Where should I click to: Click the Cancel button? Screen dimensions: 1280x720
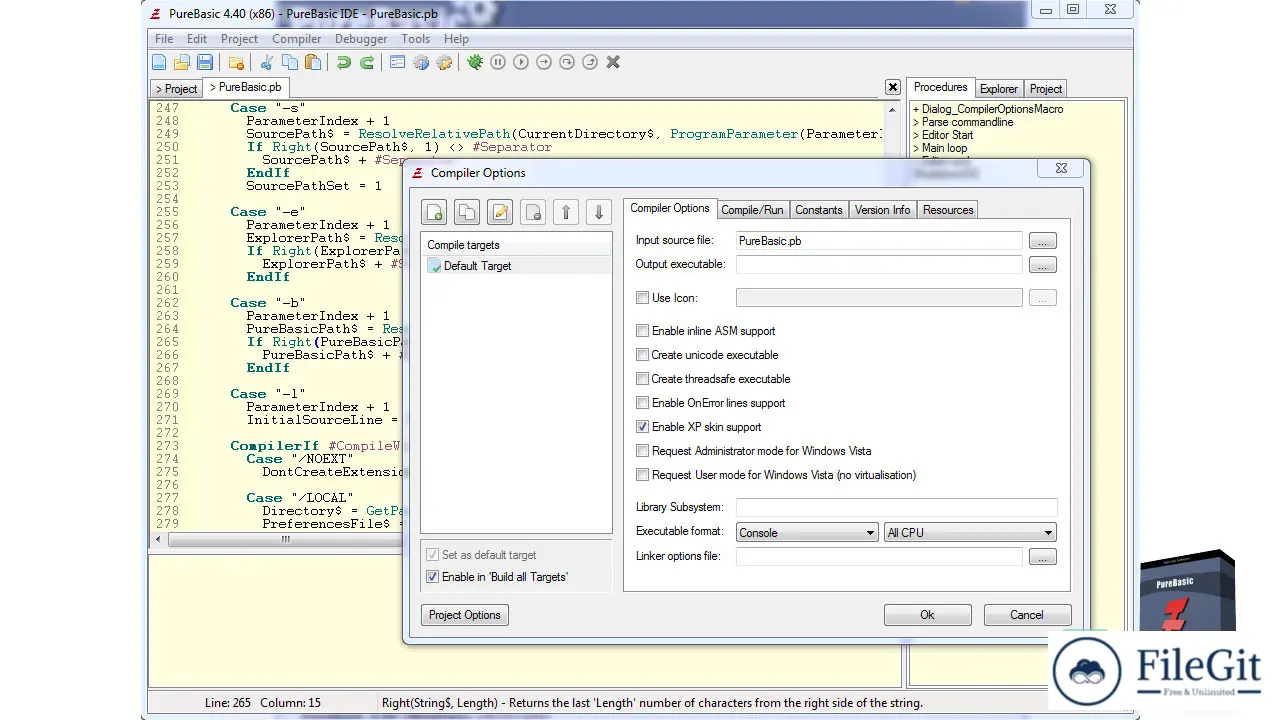pyautogui.click(x=1027, y=615)
